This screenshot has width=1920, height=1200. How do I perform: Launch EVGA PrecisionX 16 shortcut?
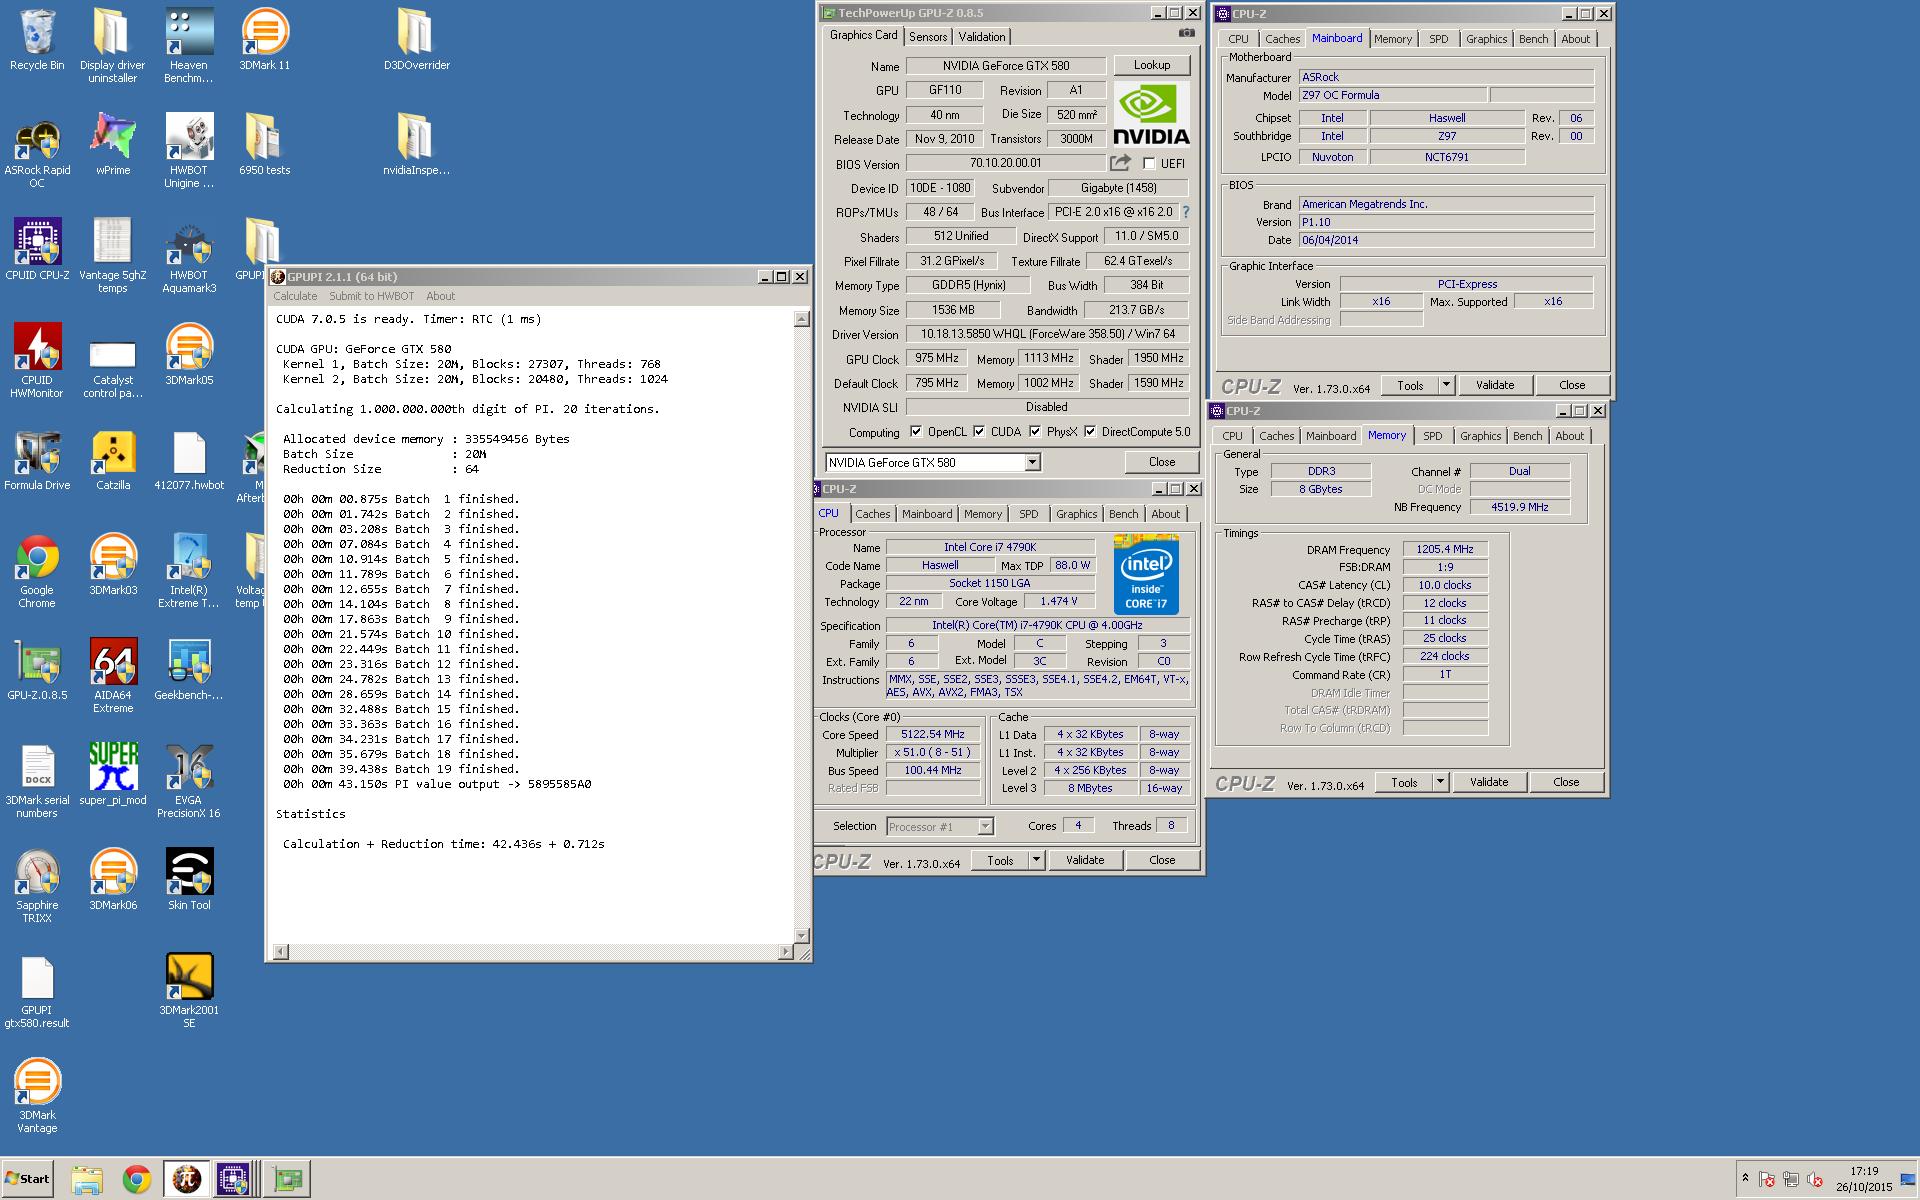click(188, 782)
